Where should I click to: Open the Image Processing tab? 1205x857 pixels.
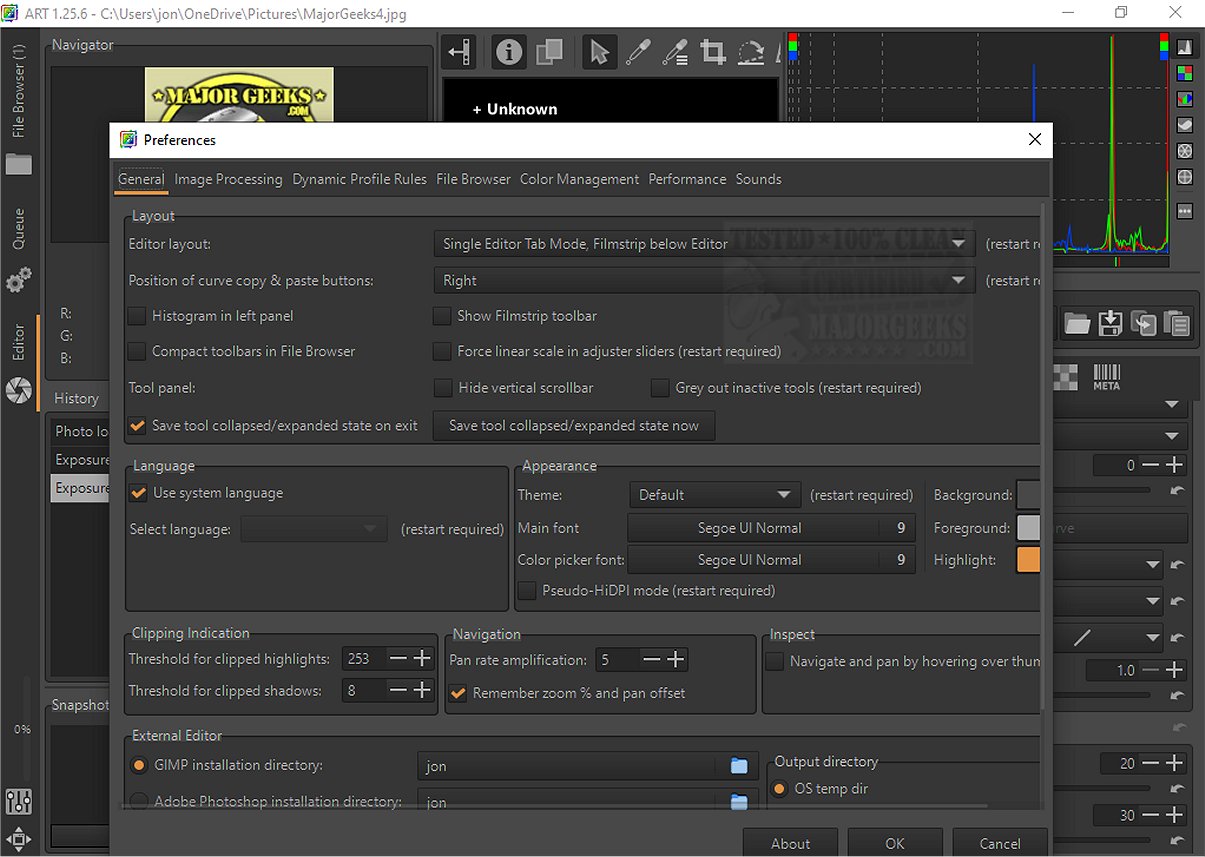click(x=228, y=179)
